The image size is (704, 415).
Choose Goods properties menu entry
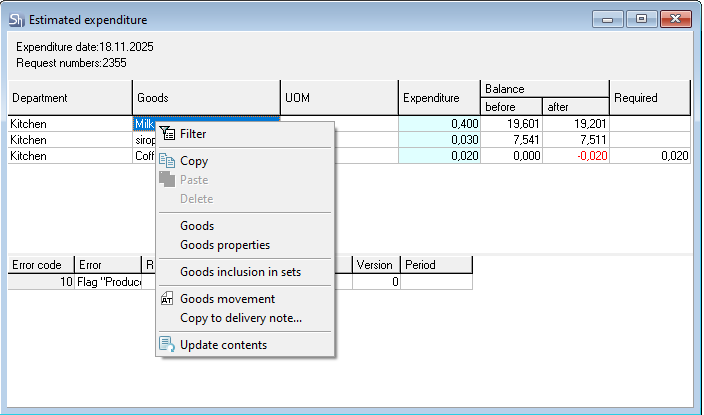[x=224, y=245]
